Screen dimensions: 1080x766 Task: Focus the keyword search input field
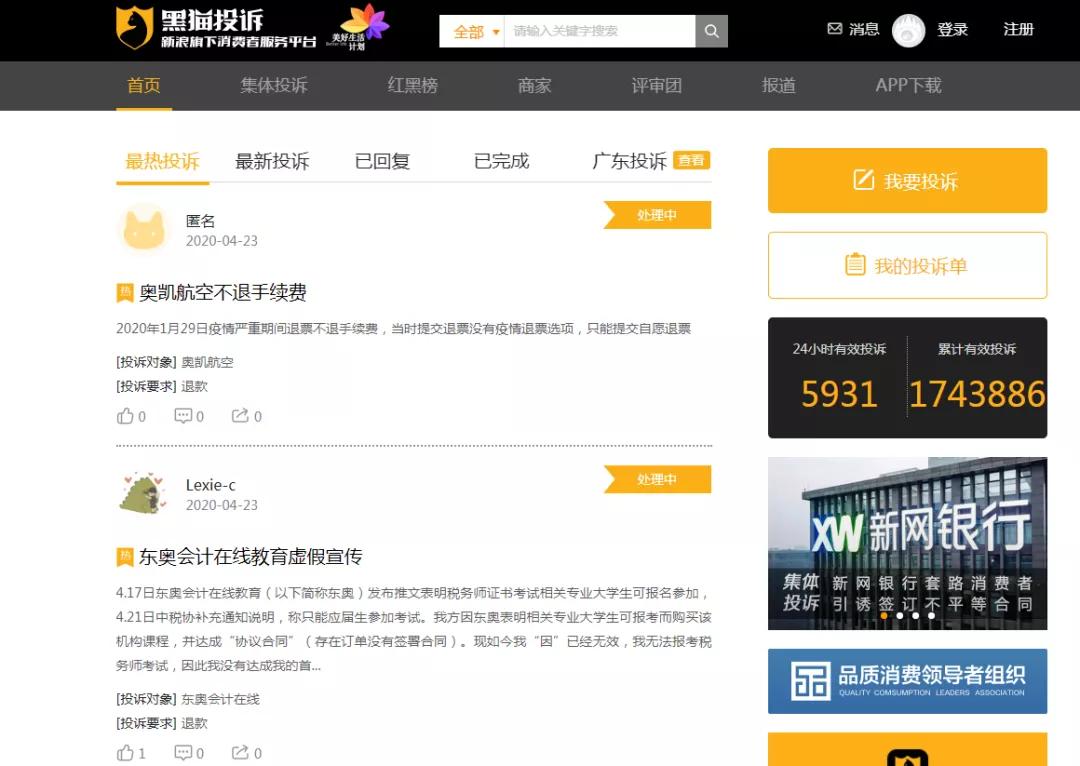coord(600,31)
